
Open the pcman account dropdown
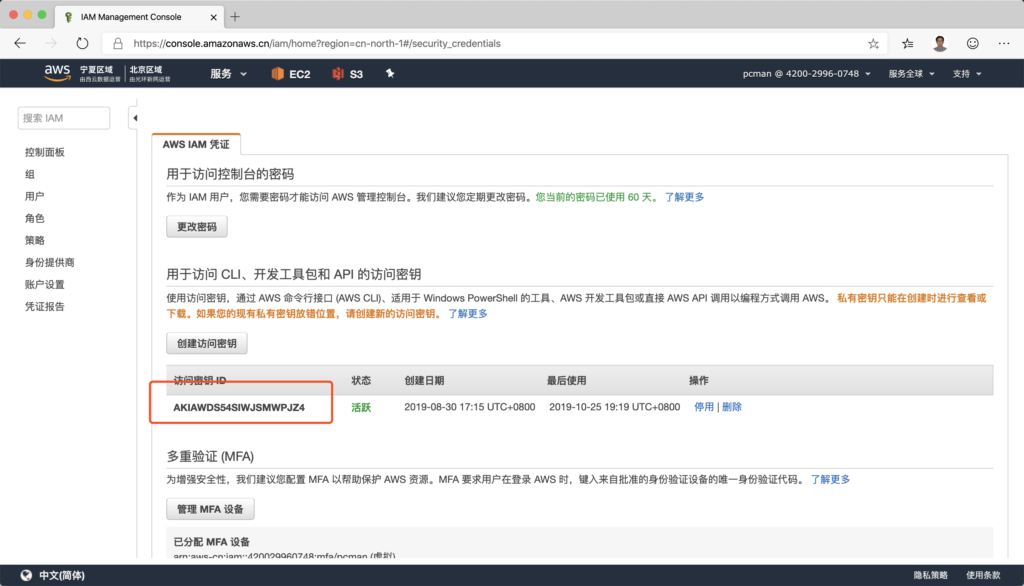coord(806,74)
